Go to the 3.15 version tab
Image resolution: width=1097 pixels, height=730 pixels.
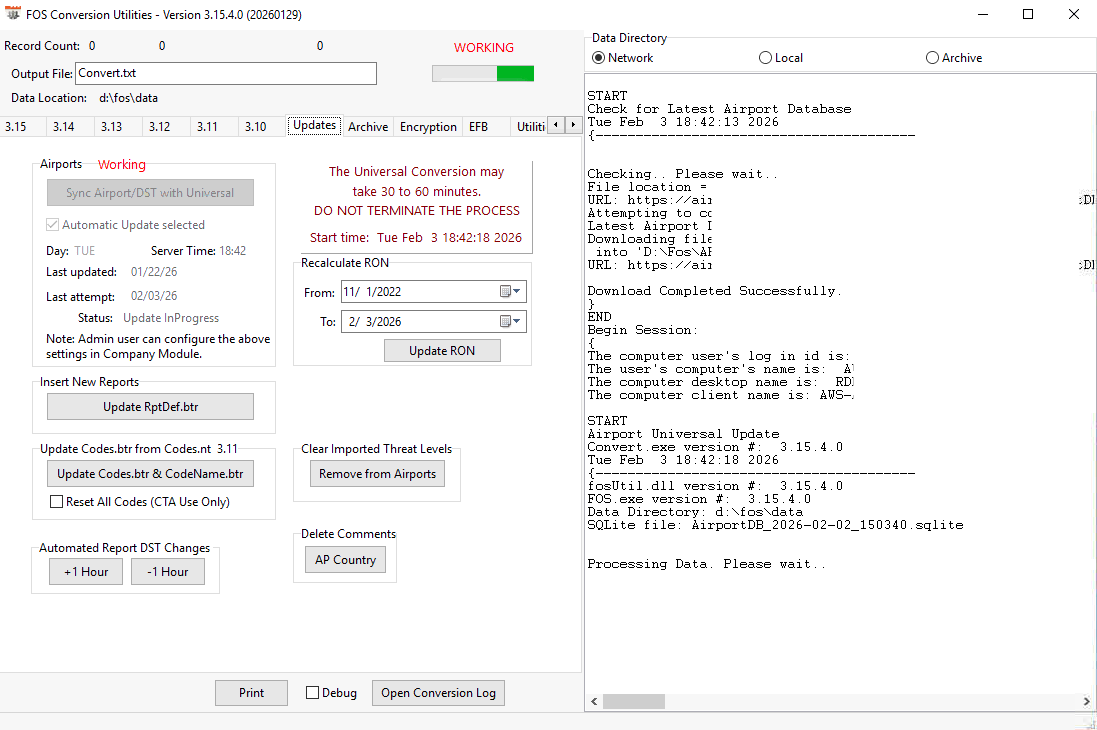pos(16,127)
